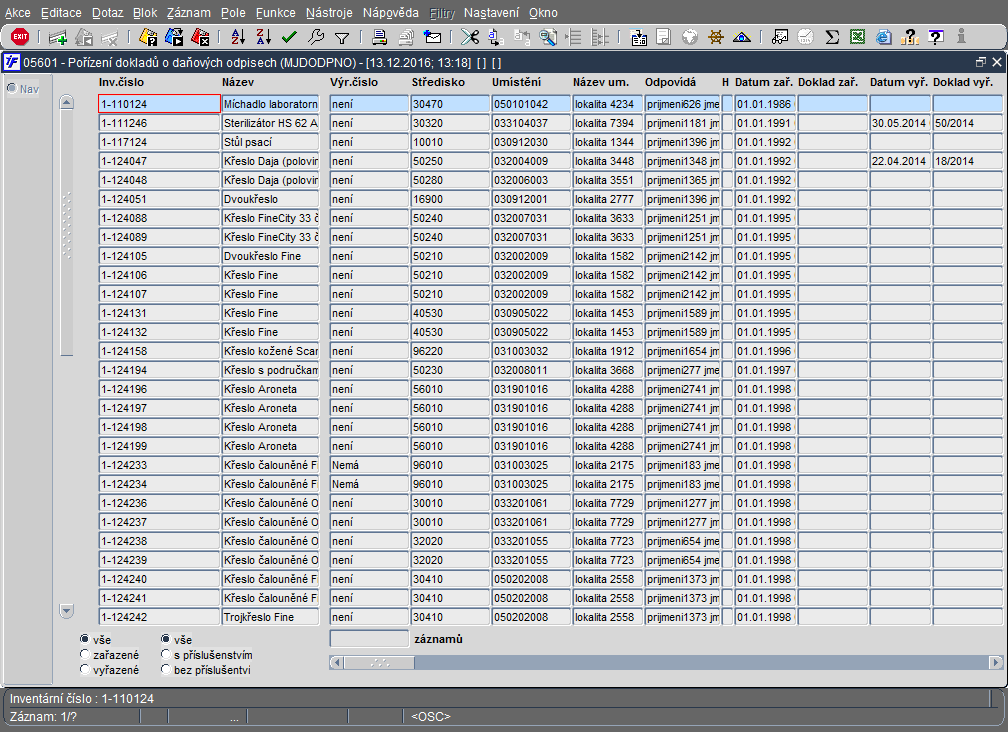
Task: Sort descending with the Z-A icon
Action: [x=263, y=38]
